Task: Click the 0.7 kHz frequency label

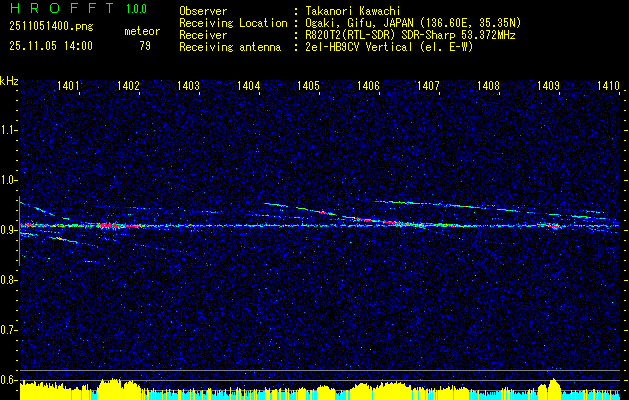Action: [x=9, y=330]
